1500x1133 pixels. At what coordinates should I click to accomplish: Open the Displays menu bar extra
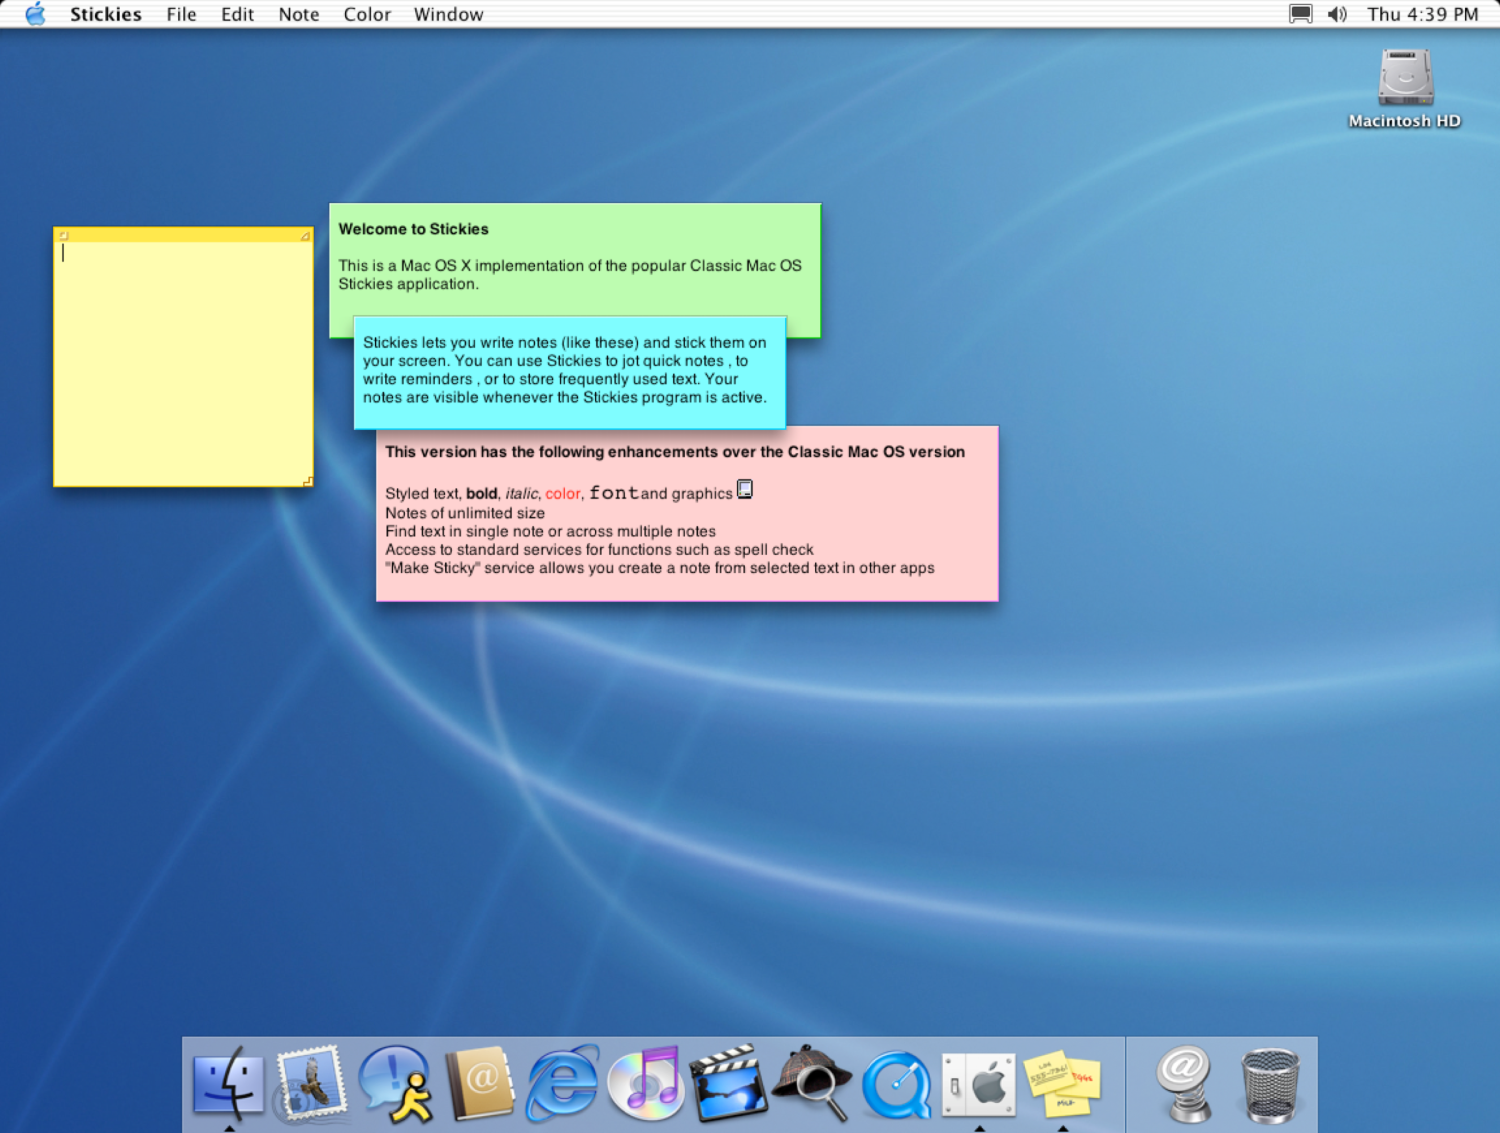(1300, 15)
